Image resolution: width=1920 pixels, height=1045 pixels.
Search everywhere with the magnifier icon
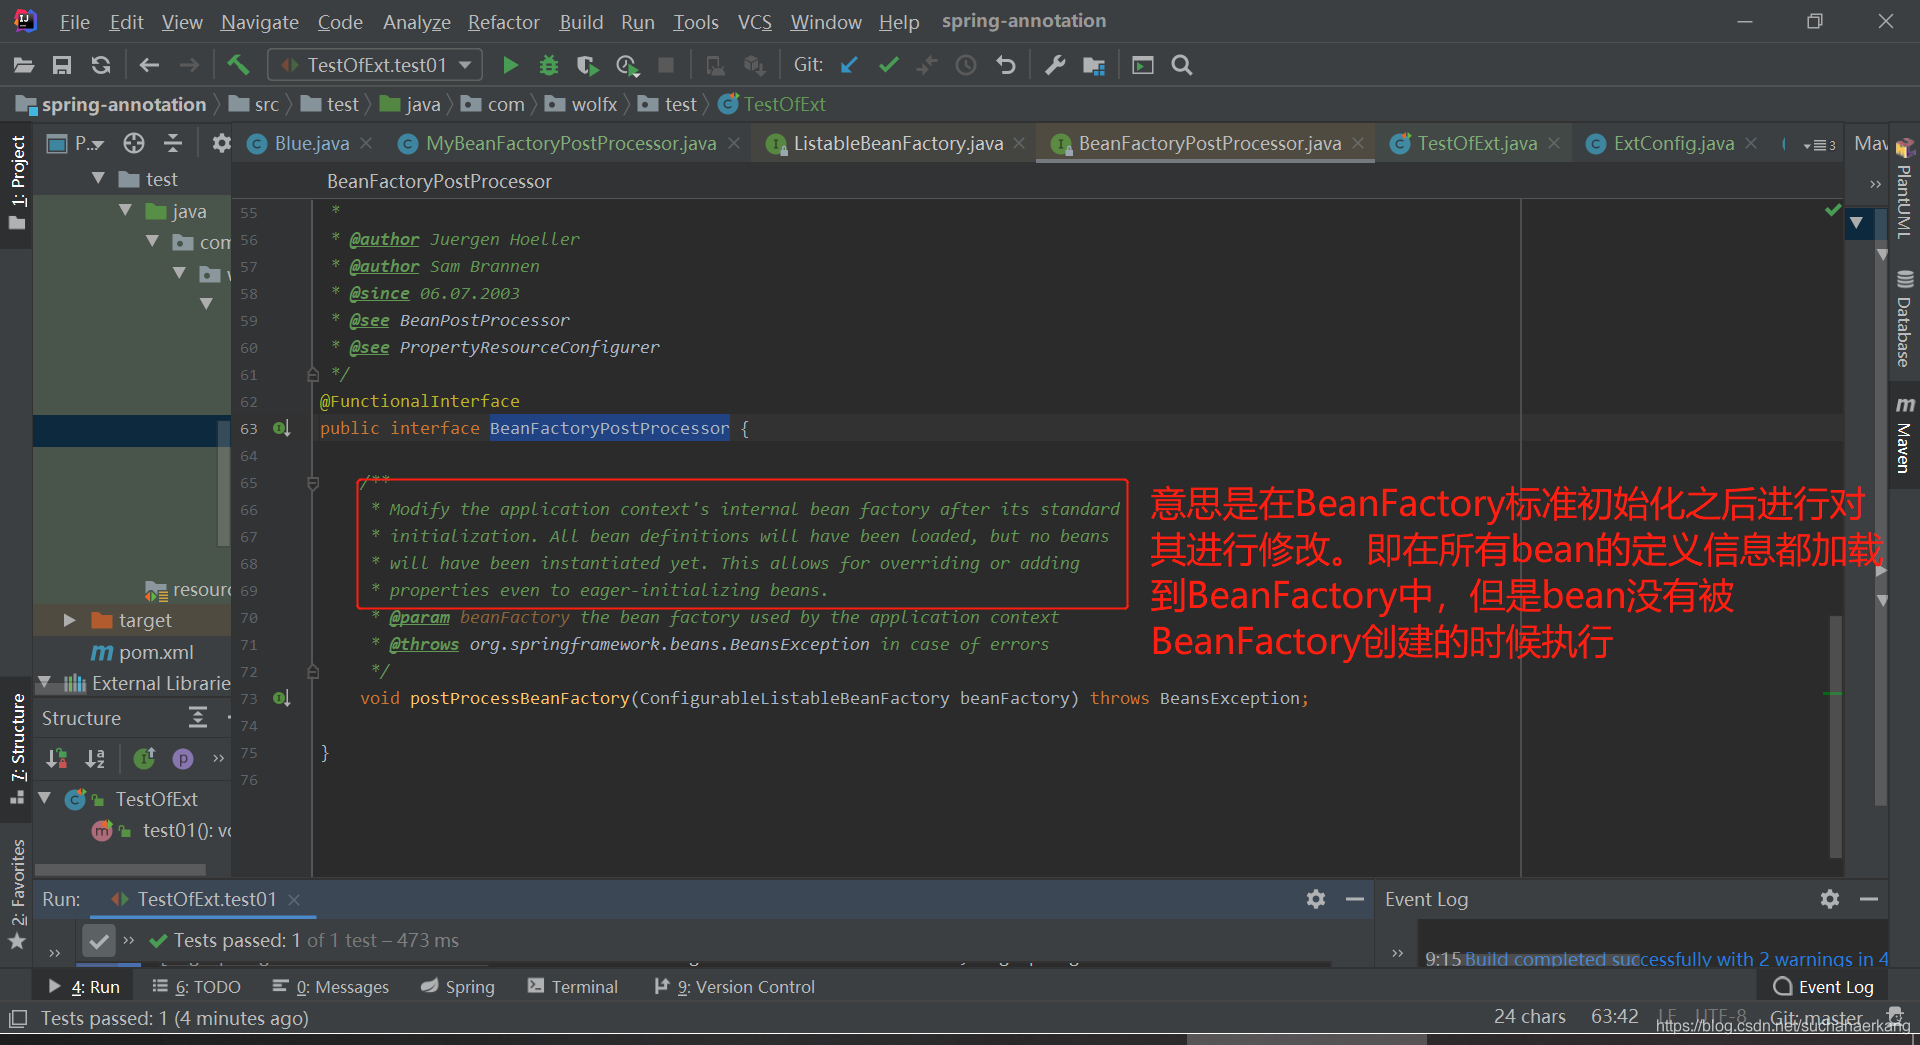pos(1182,65)
